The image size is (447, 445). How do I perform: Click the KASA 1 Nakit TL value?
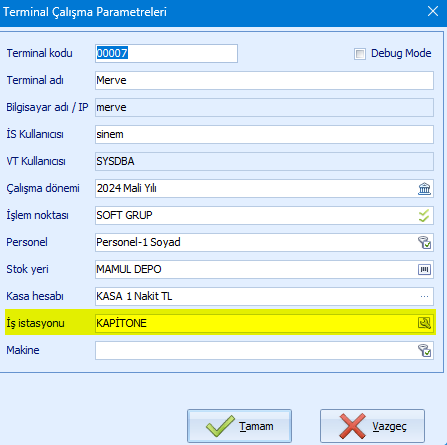(x=134, y=296)
